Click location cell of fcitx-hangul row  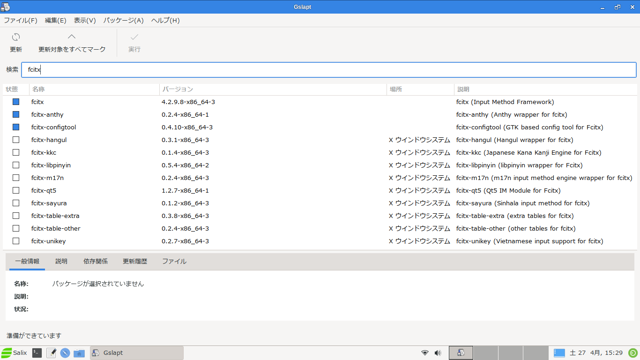click(419, 140)
